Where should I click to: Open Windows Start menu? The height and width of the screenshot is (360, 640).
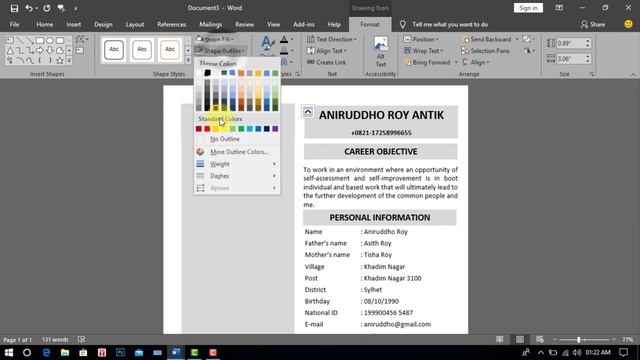click(x=9, y=352)
